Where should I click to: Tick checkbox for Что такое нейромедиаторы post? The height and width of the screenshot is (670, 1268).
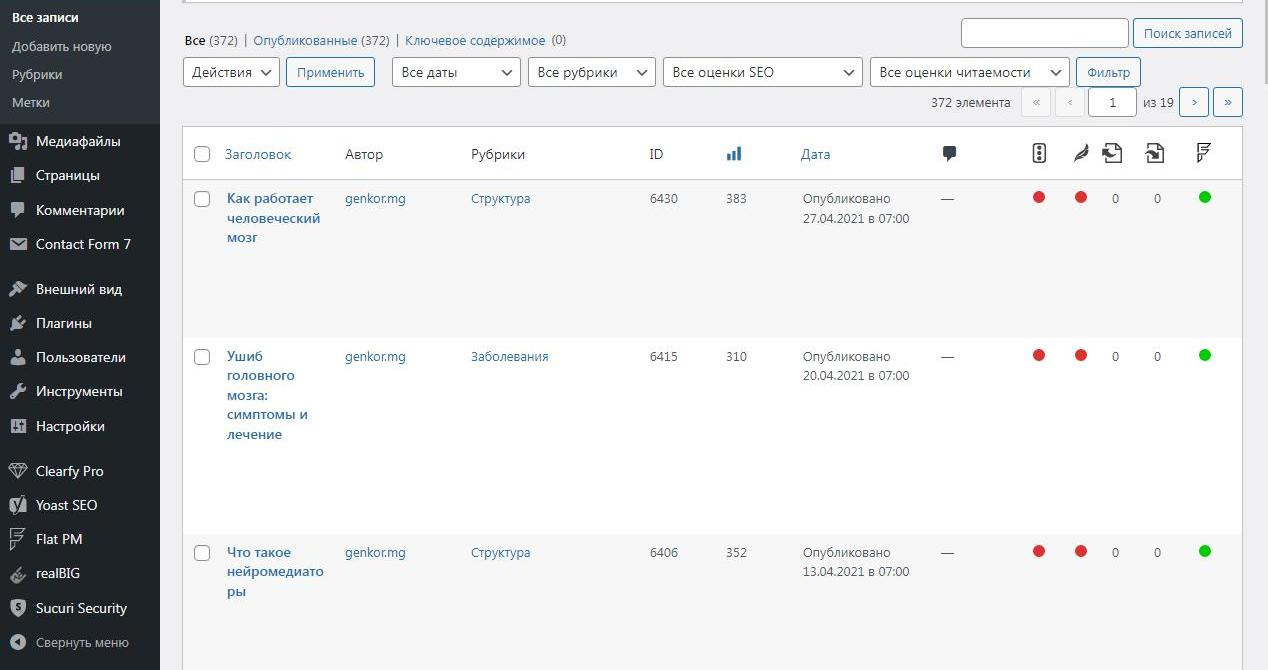tap(202, 553)
